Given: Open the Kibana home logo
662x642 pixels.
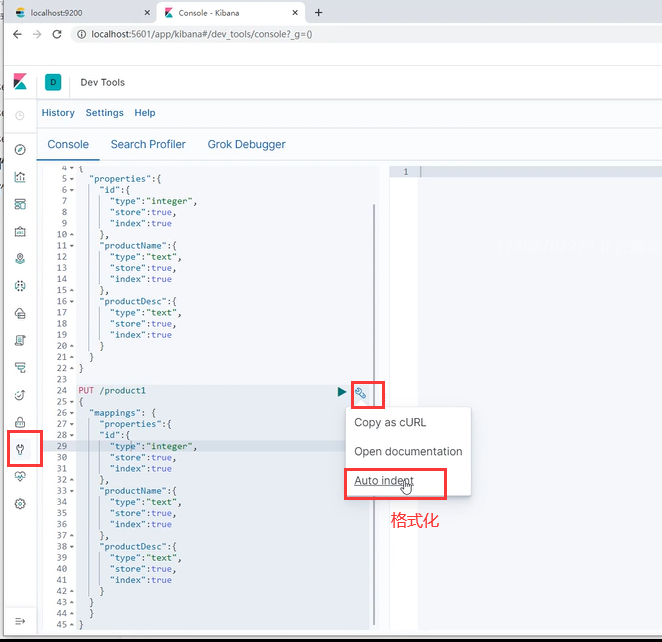Looking at the screenshot, I should tap(20, 82).
